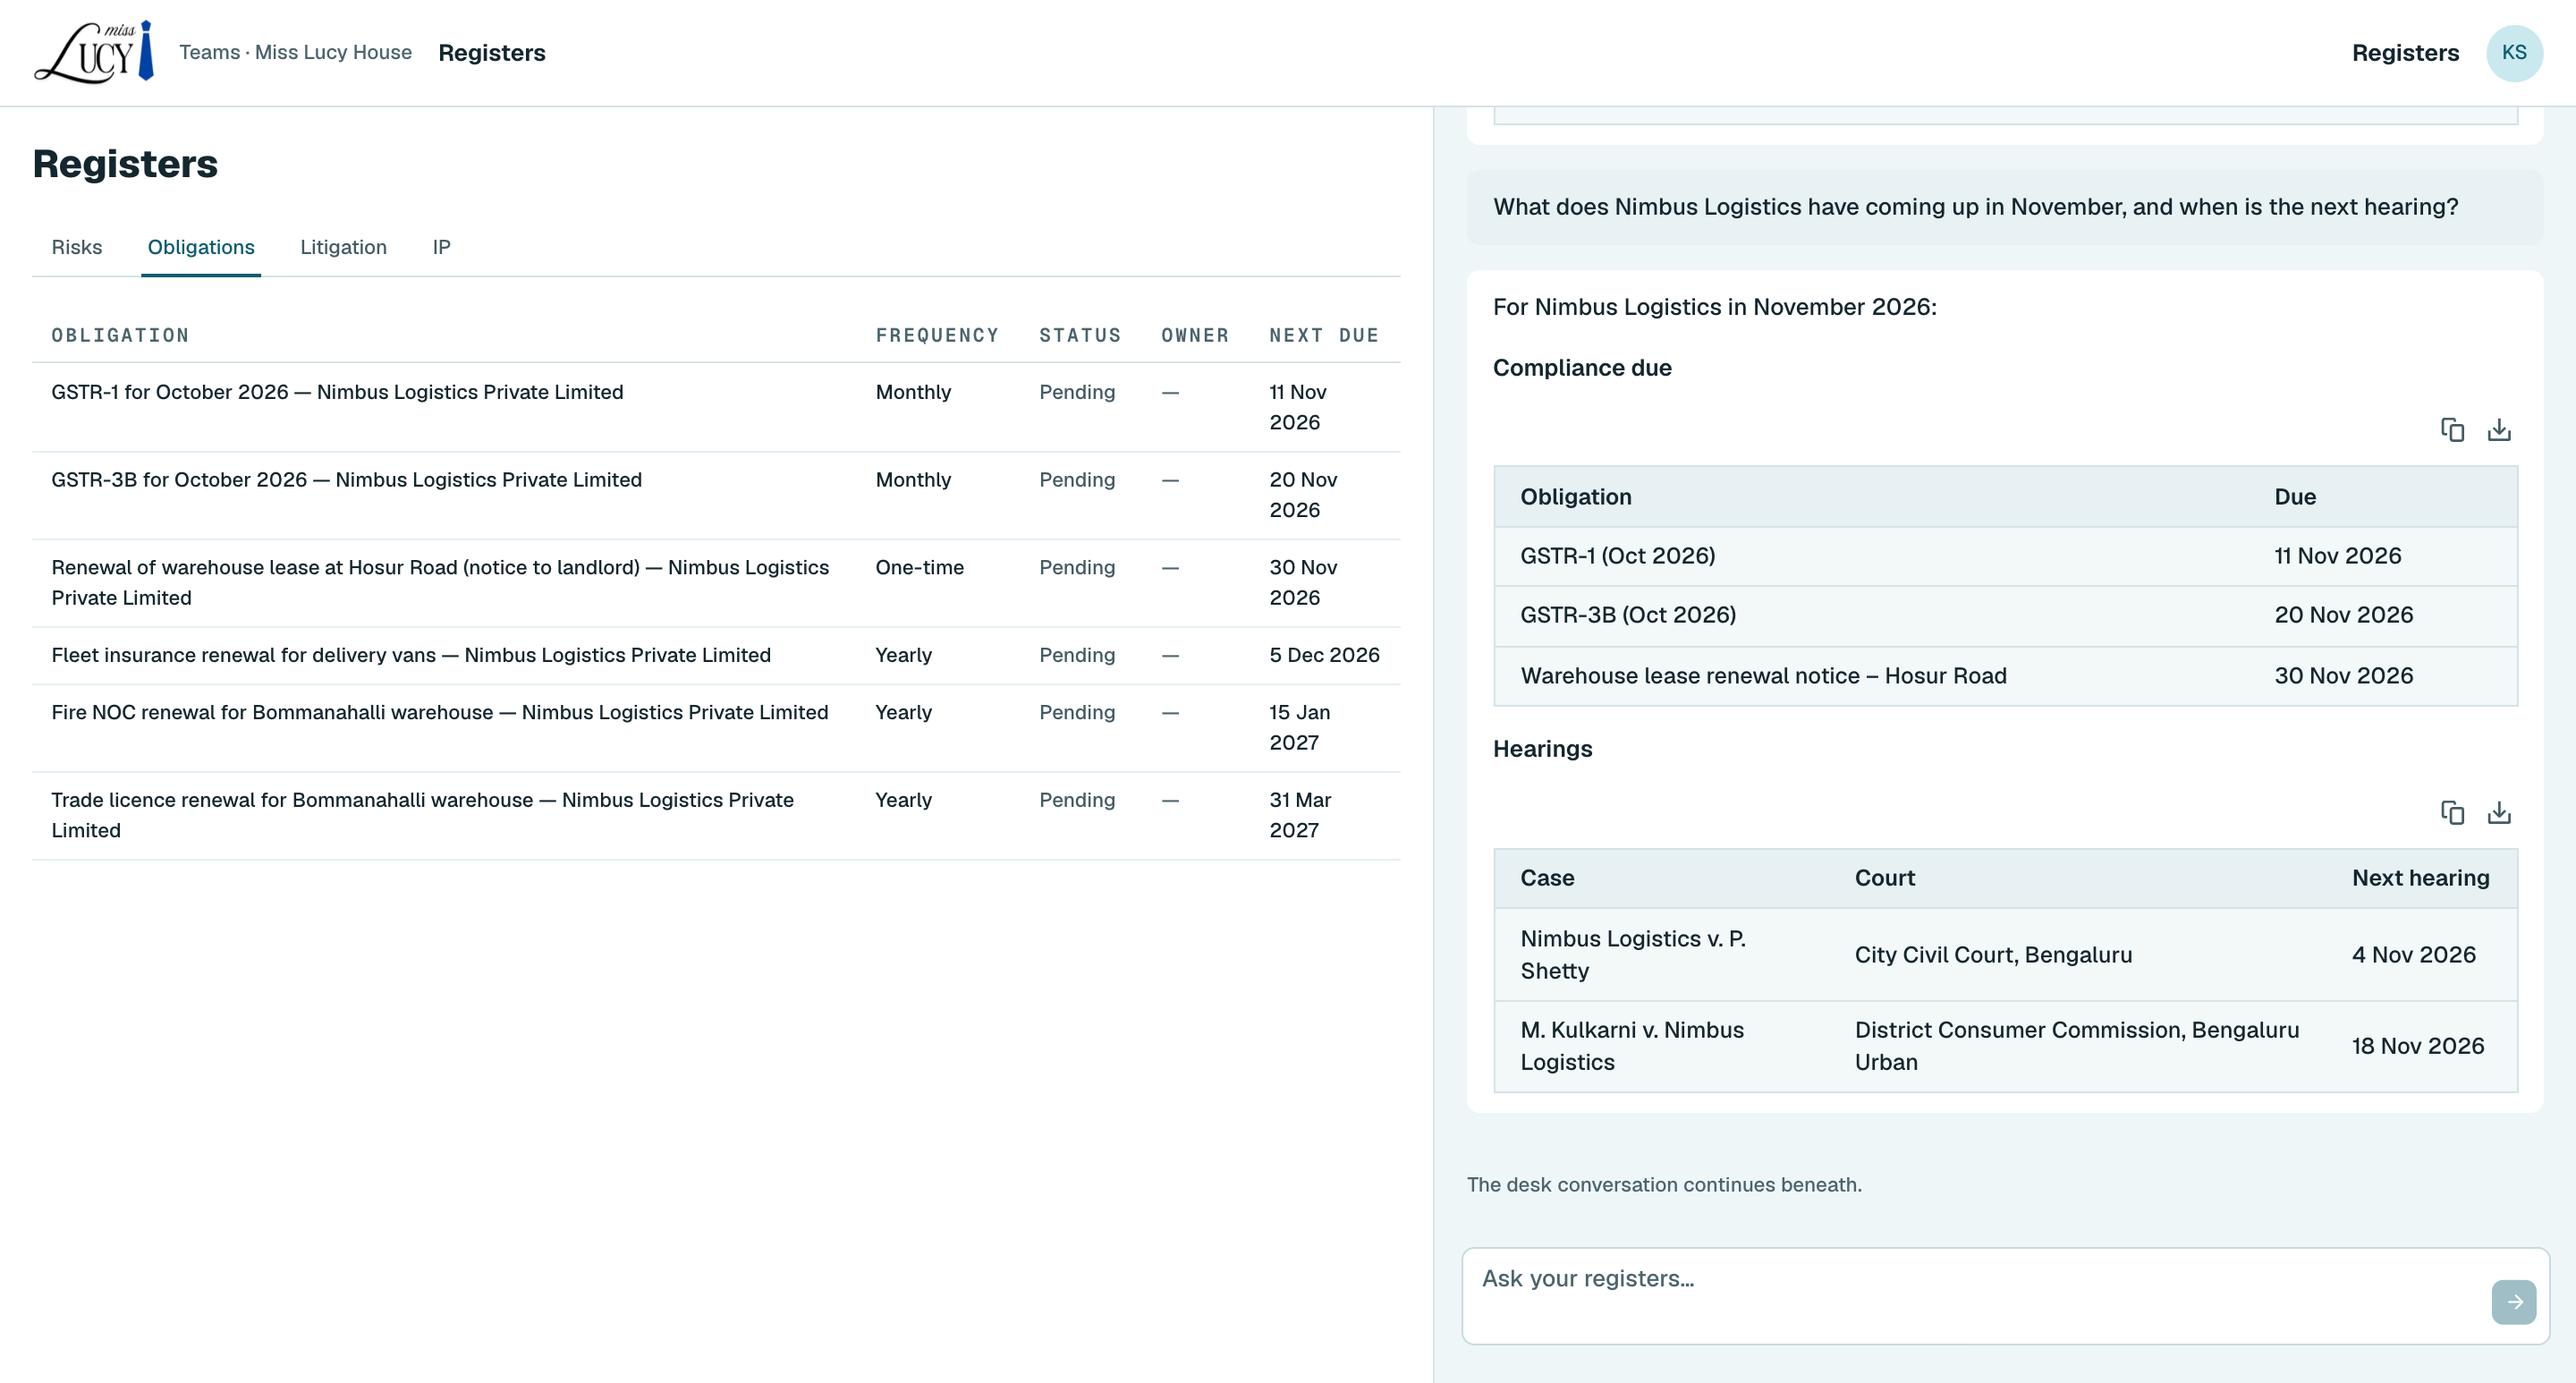Screen dimensions: 2576x1383
Task: Open the Fleet insurance renewal obligation row
Action: (x=716, y=655)
